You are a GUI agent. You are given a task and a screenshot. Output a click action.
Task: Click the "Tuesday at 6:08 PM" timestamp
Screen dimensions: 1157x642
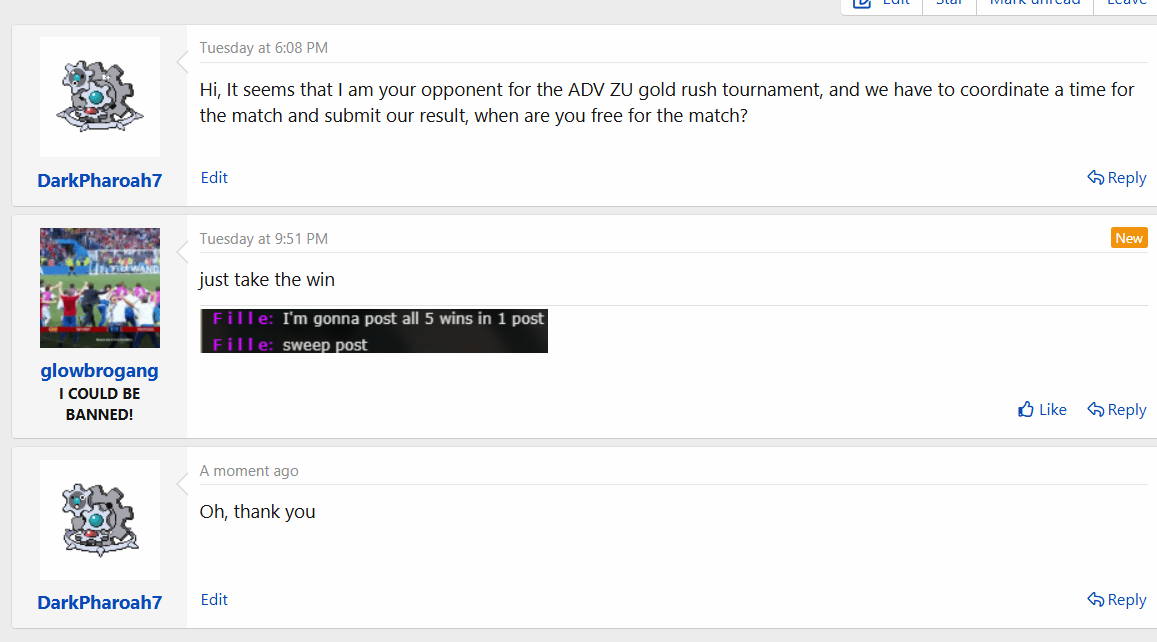click(263, 48)
